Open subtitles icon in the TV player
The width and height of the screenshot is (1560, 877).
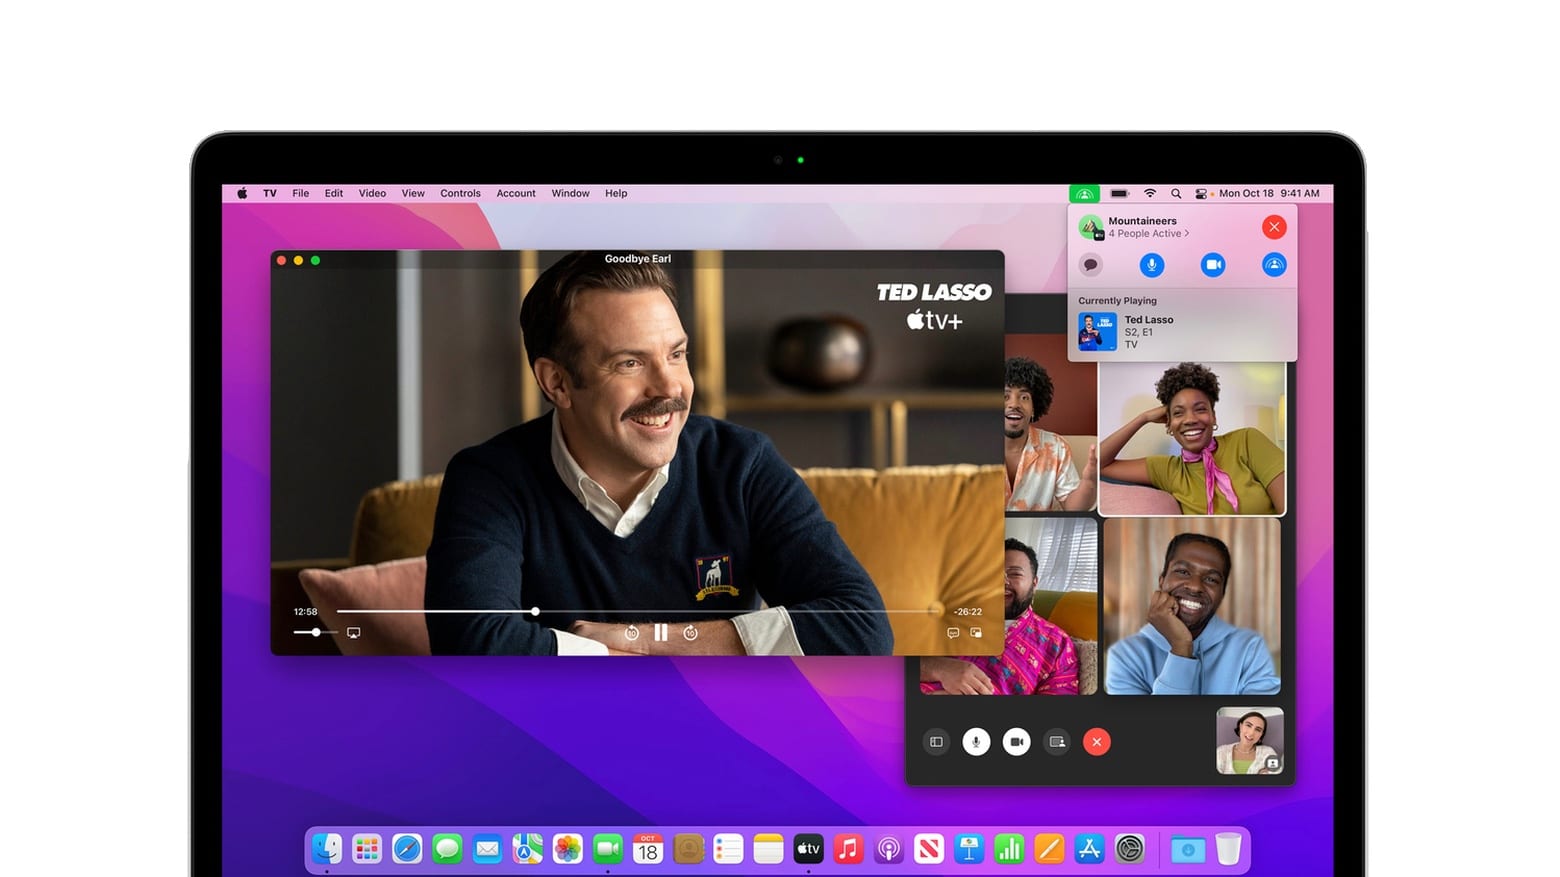(x=953, y=632)
